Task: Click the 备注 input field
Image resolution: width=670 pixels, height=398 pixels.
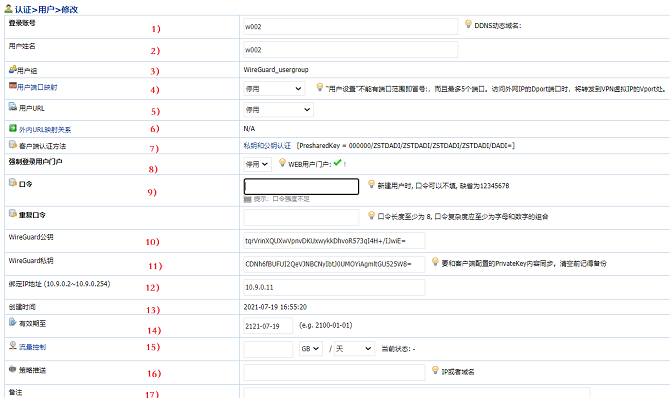Action: tap(417, 393)
